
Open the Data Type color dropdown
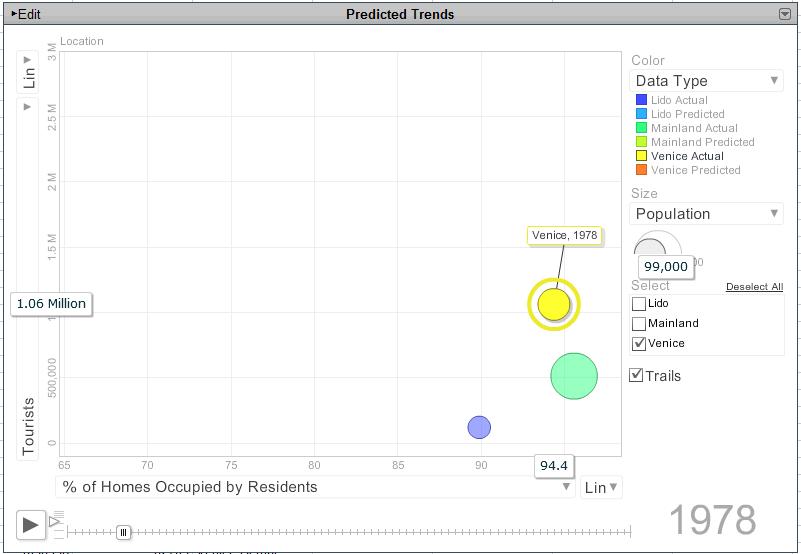[706, 81]
